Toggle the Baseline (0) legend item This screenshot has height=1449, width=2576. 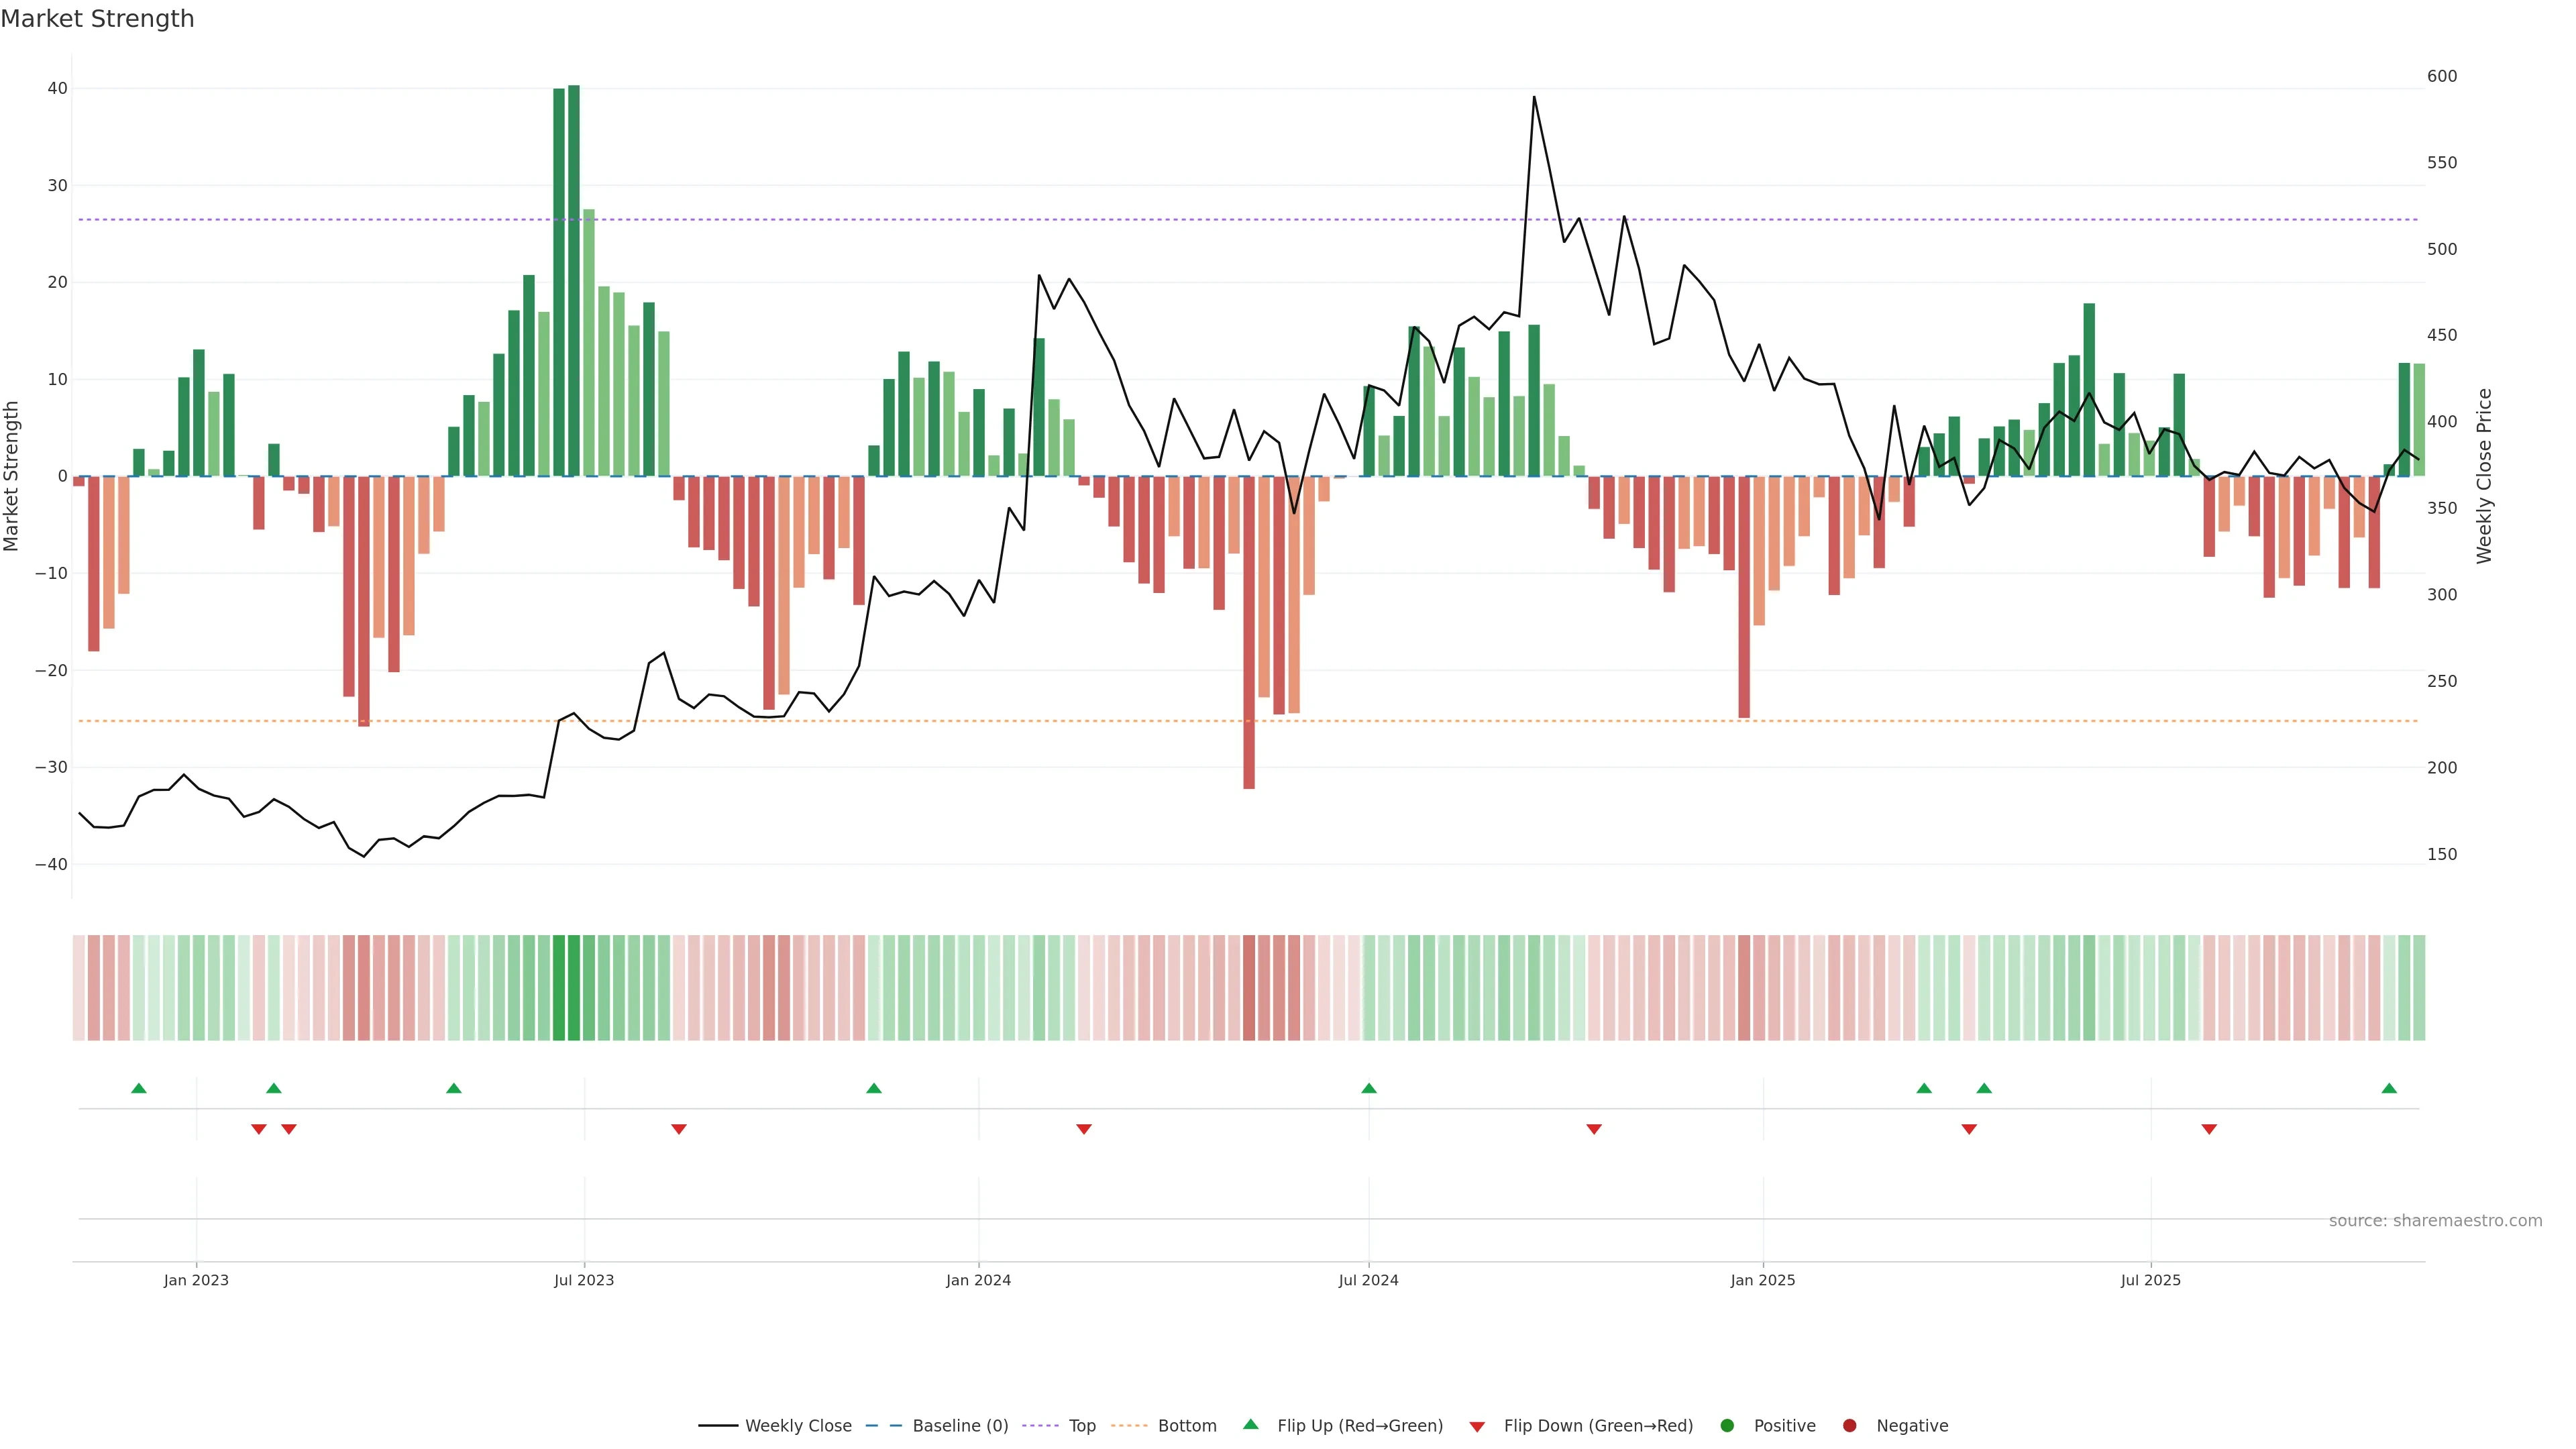click(x=959, y=1425)
